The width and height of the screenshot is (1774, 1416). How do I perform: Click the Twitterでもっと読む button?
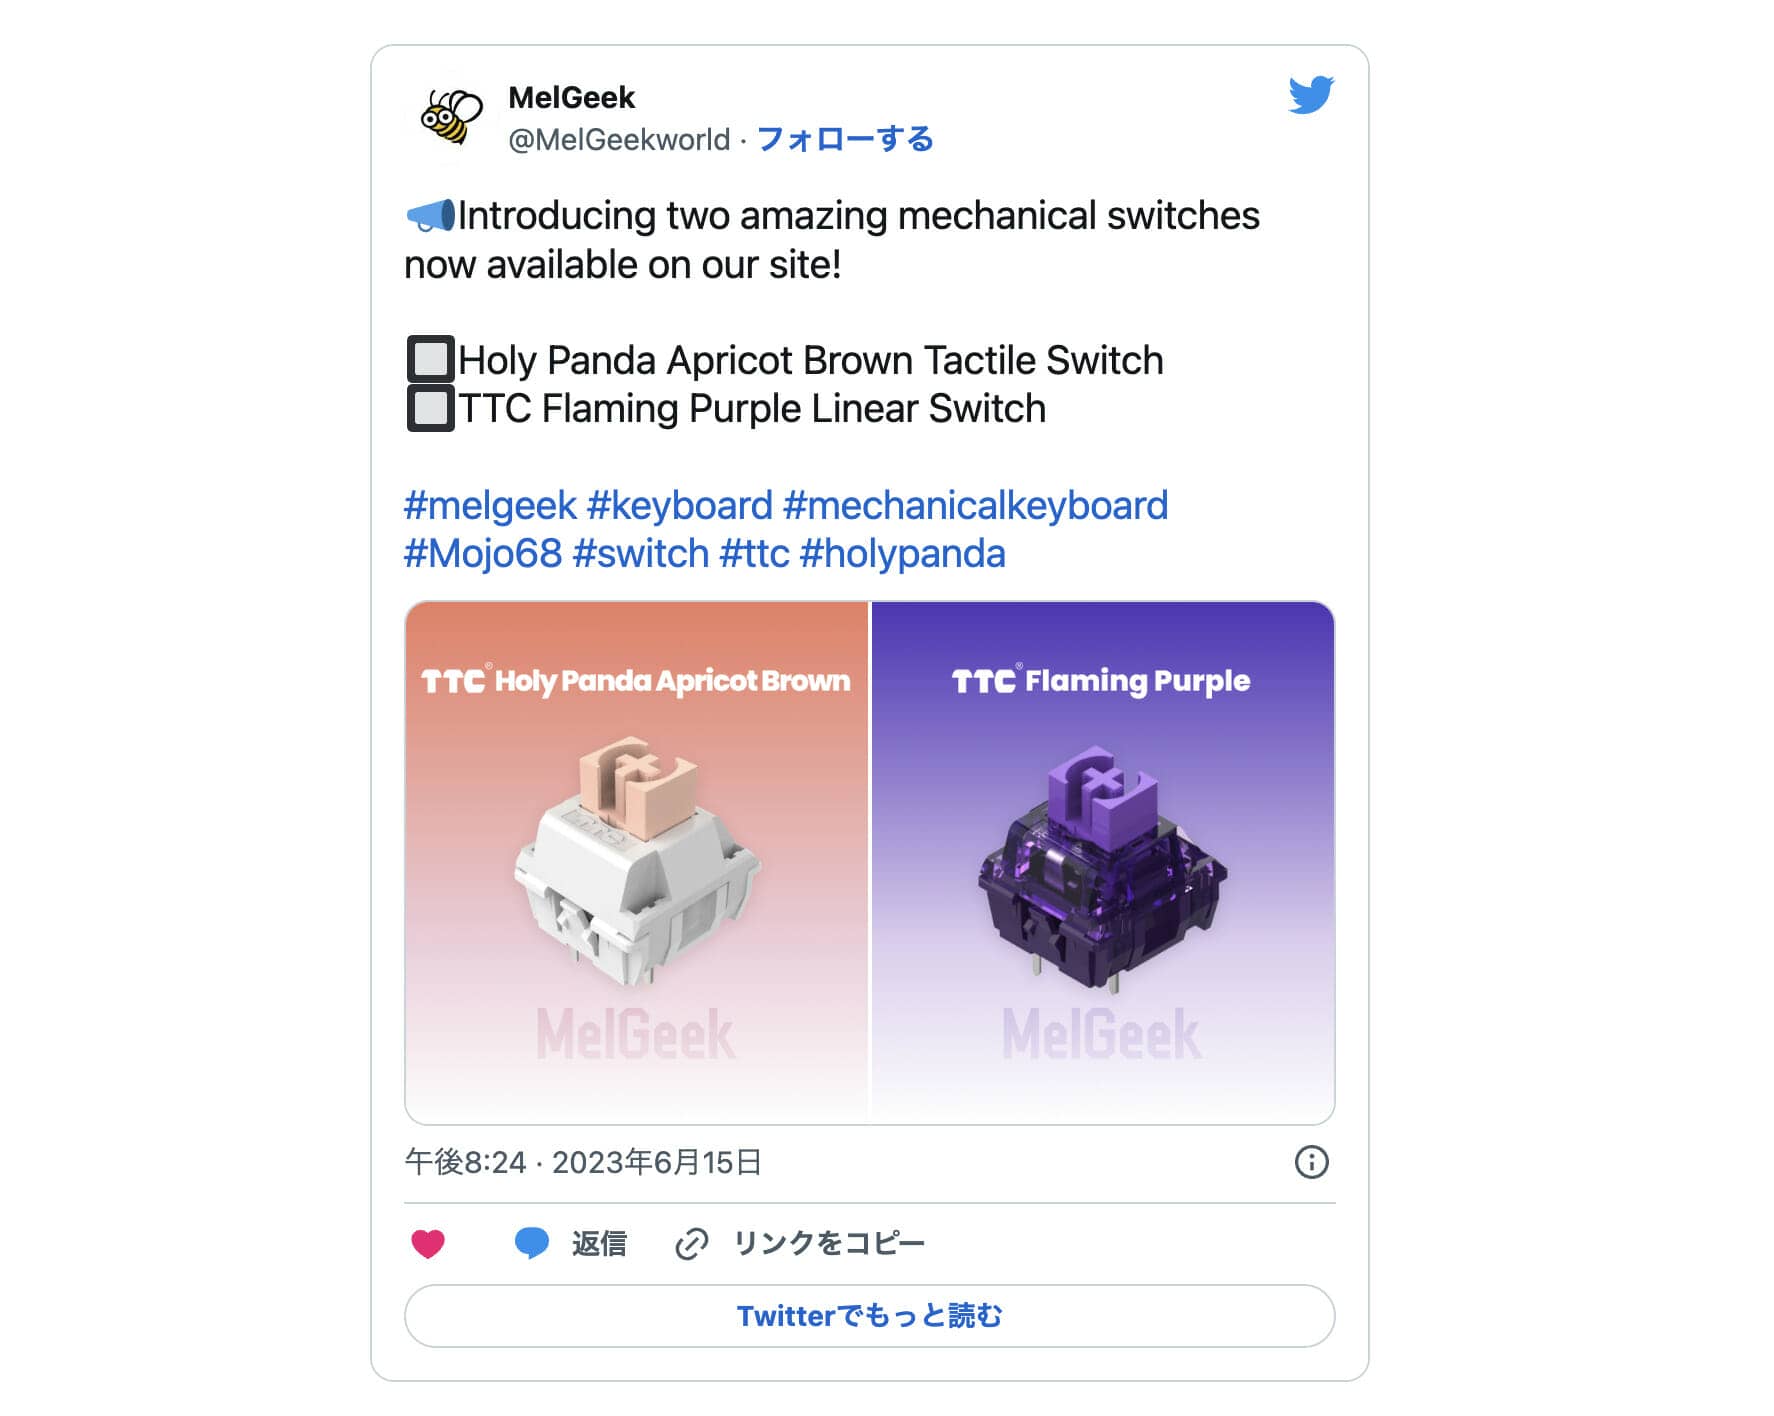869,1315
